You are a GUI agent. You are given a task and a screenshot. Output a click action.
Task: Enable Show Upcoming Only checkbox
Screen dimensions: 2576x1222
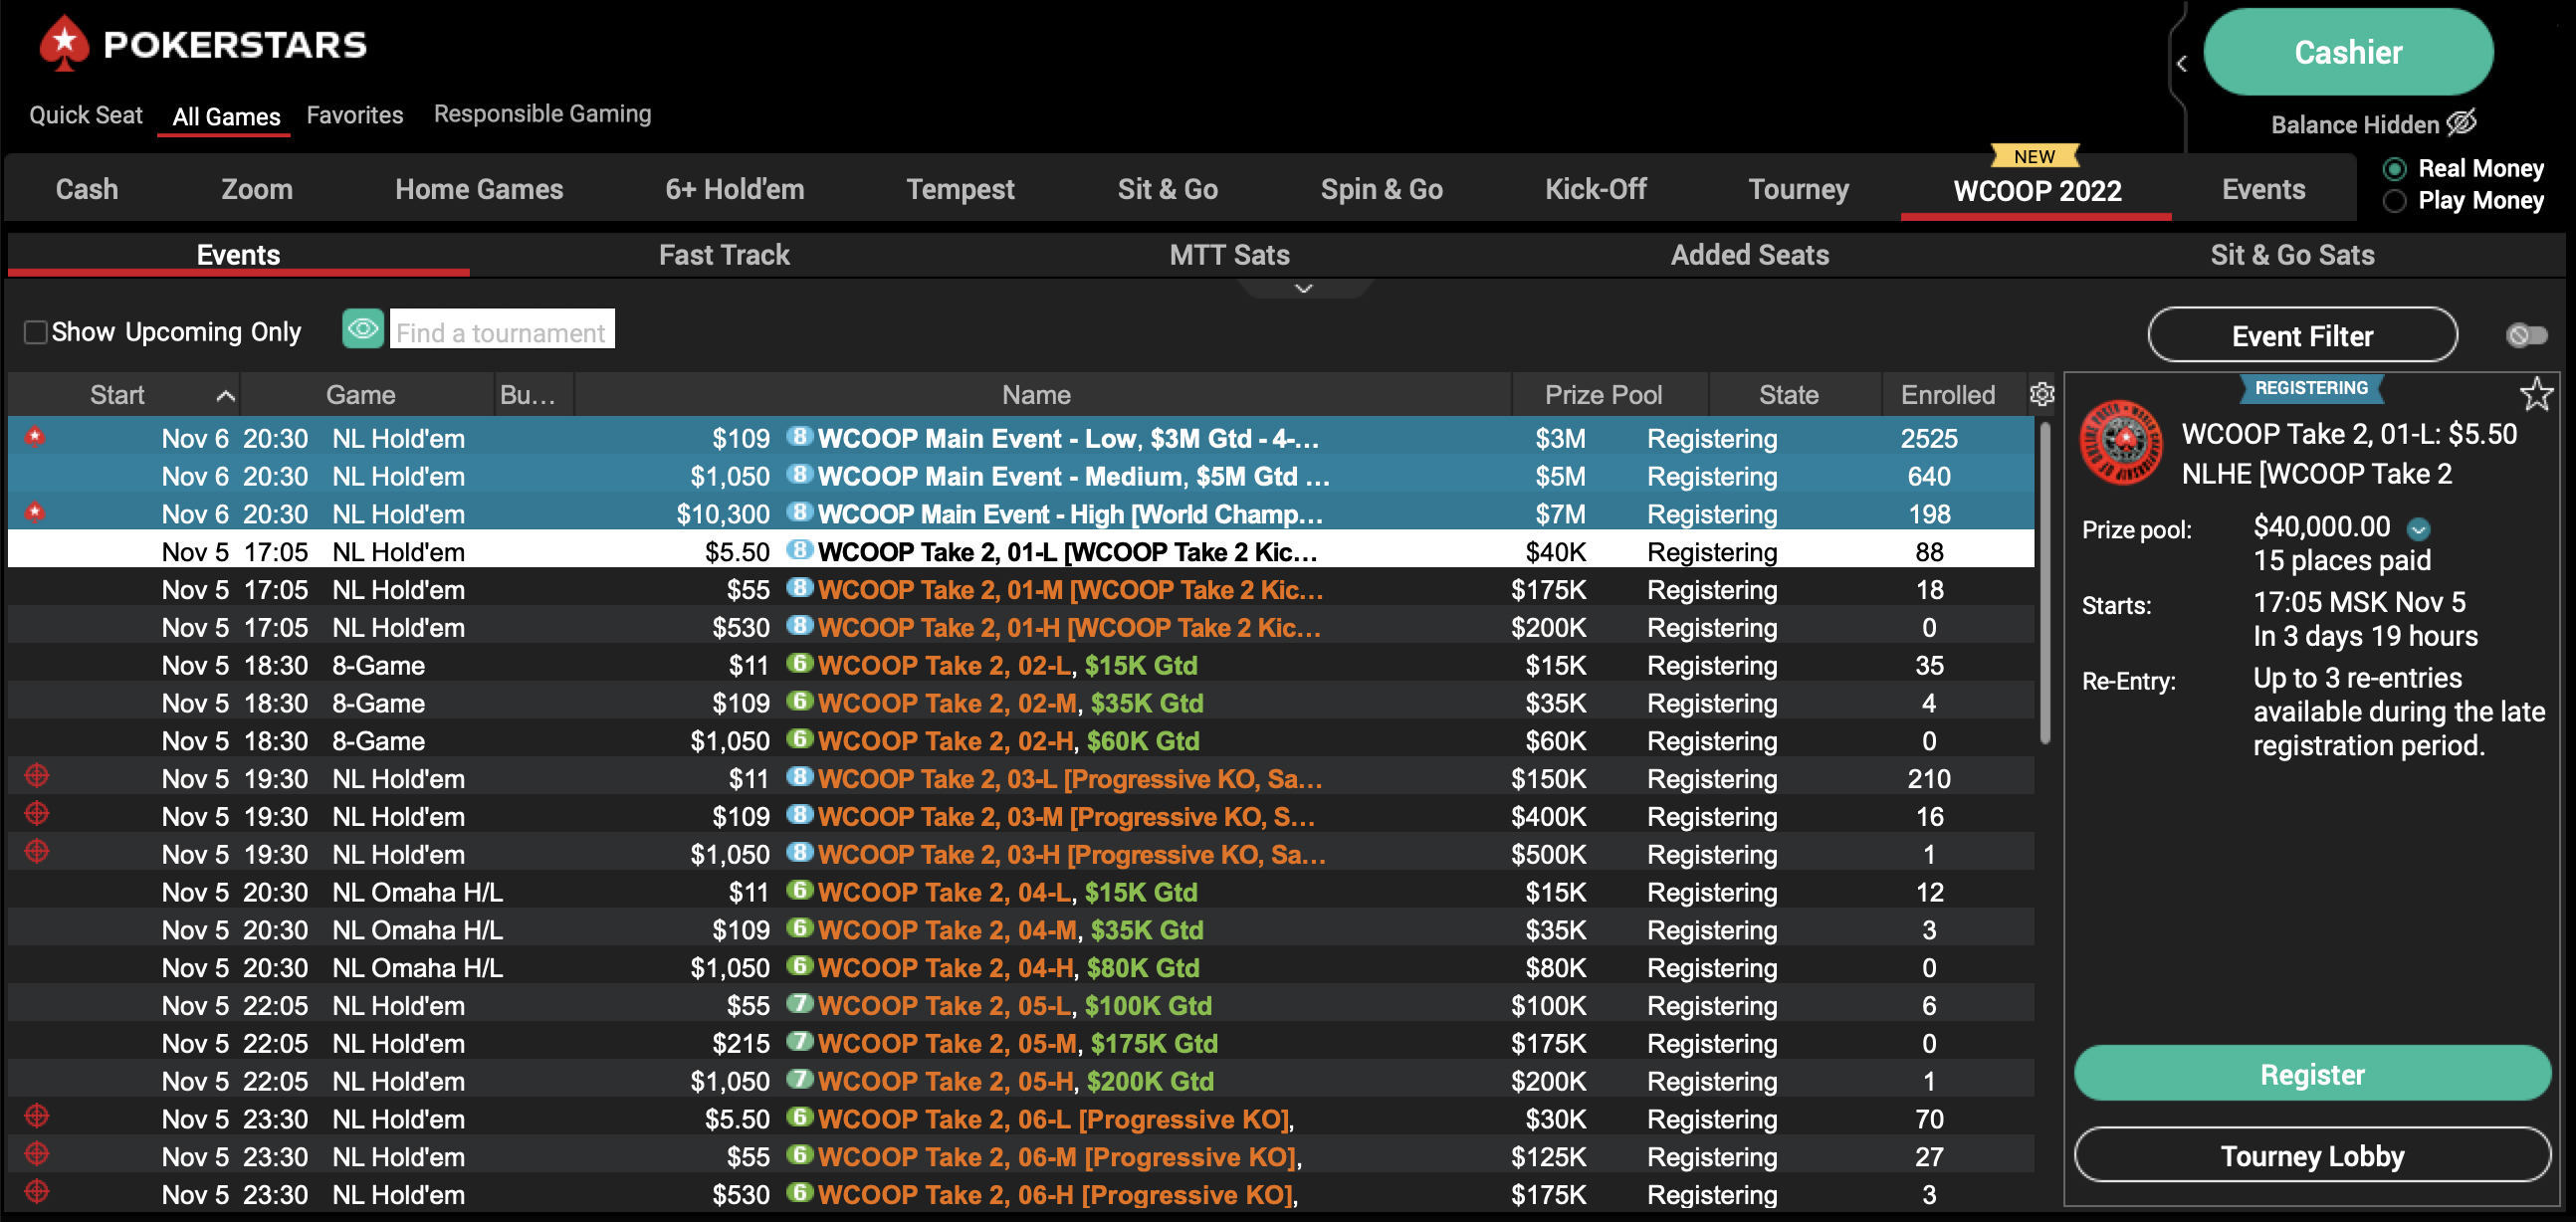click(35, 332)
